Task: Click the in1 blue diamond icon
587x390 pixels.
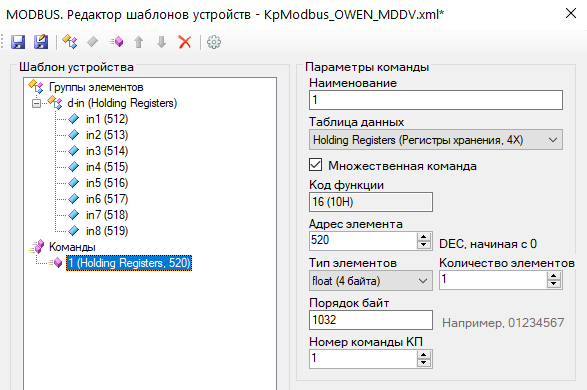Action: tap(74, 119)
